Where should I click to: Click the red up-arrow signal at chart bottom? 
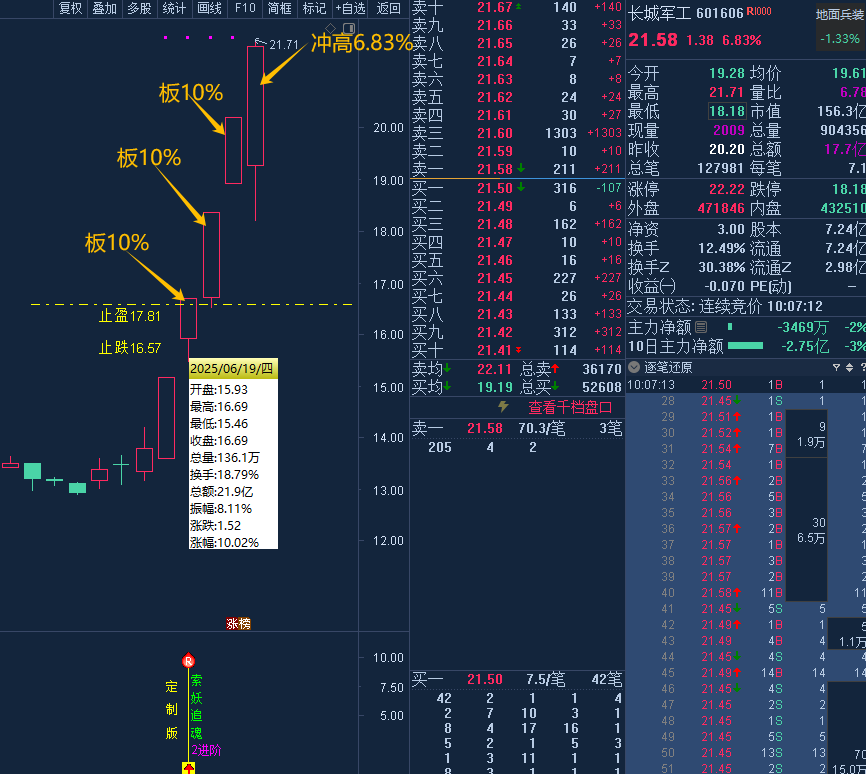[x=188, y=768]
